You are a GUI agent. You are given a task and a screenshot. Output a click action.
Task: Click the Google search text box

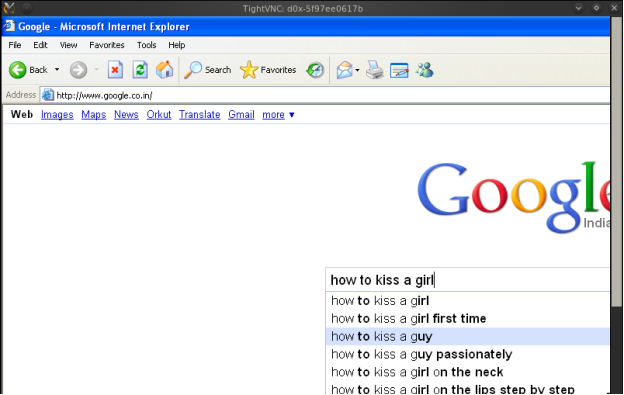[x=468, y=280]
